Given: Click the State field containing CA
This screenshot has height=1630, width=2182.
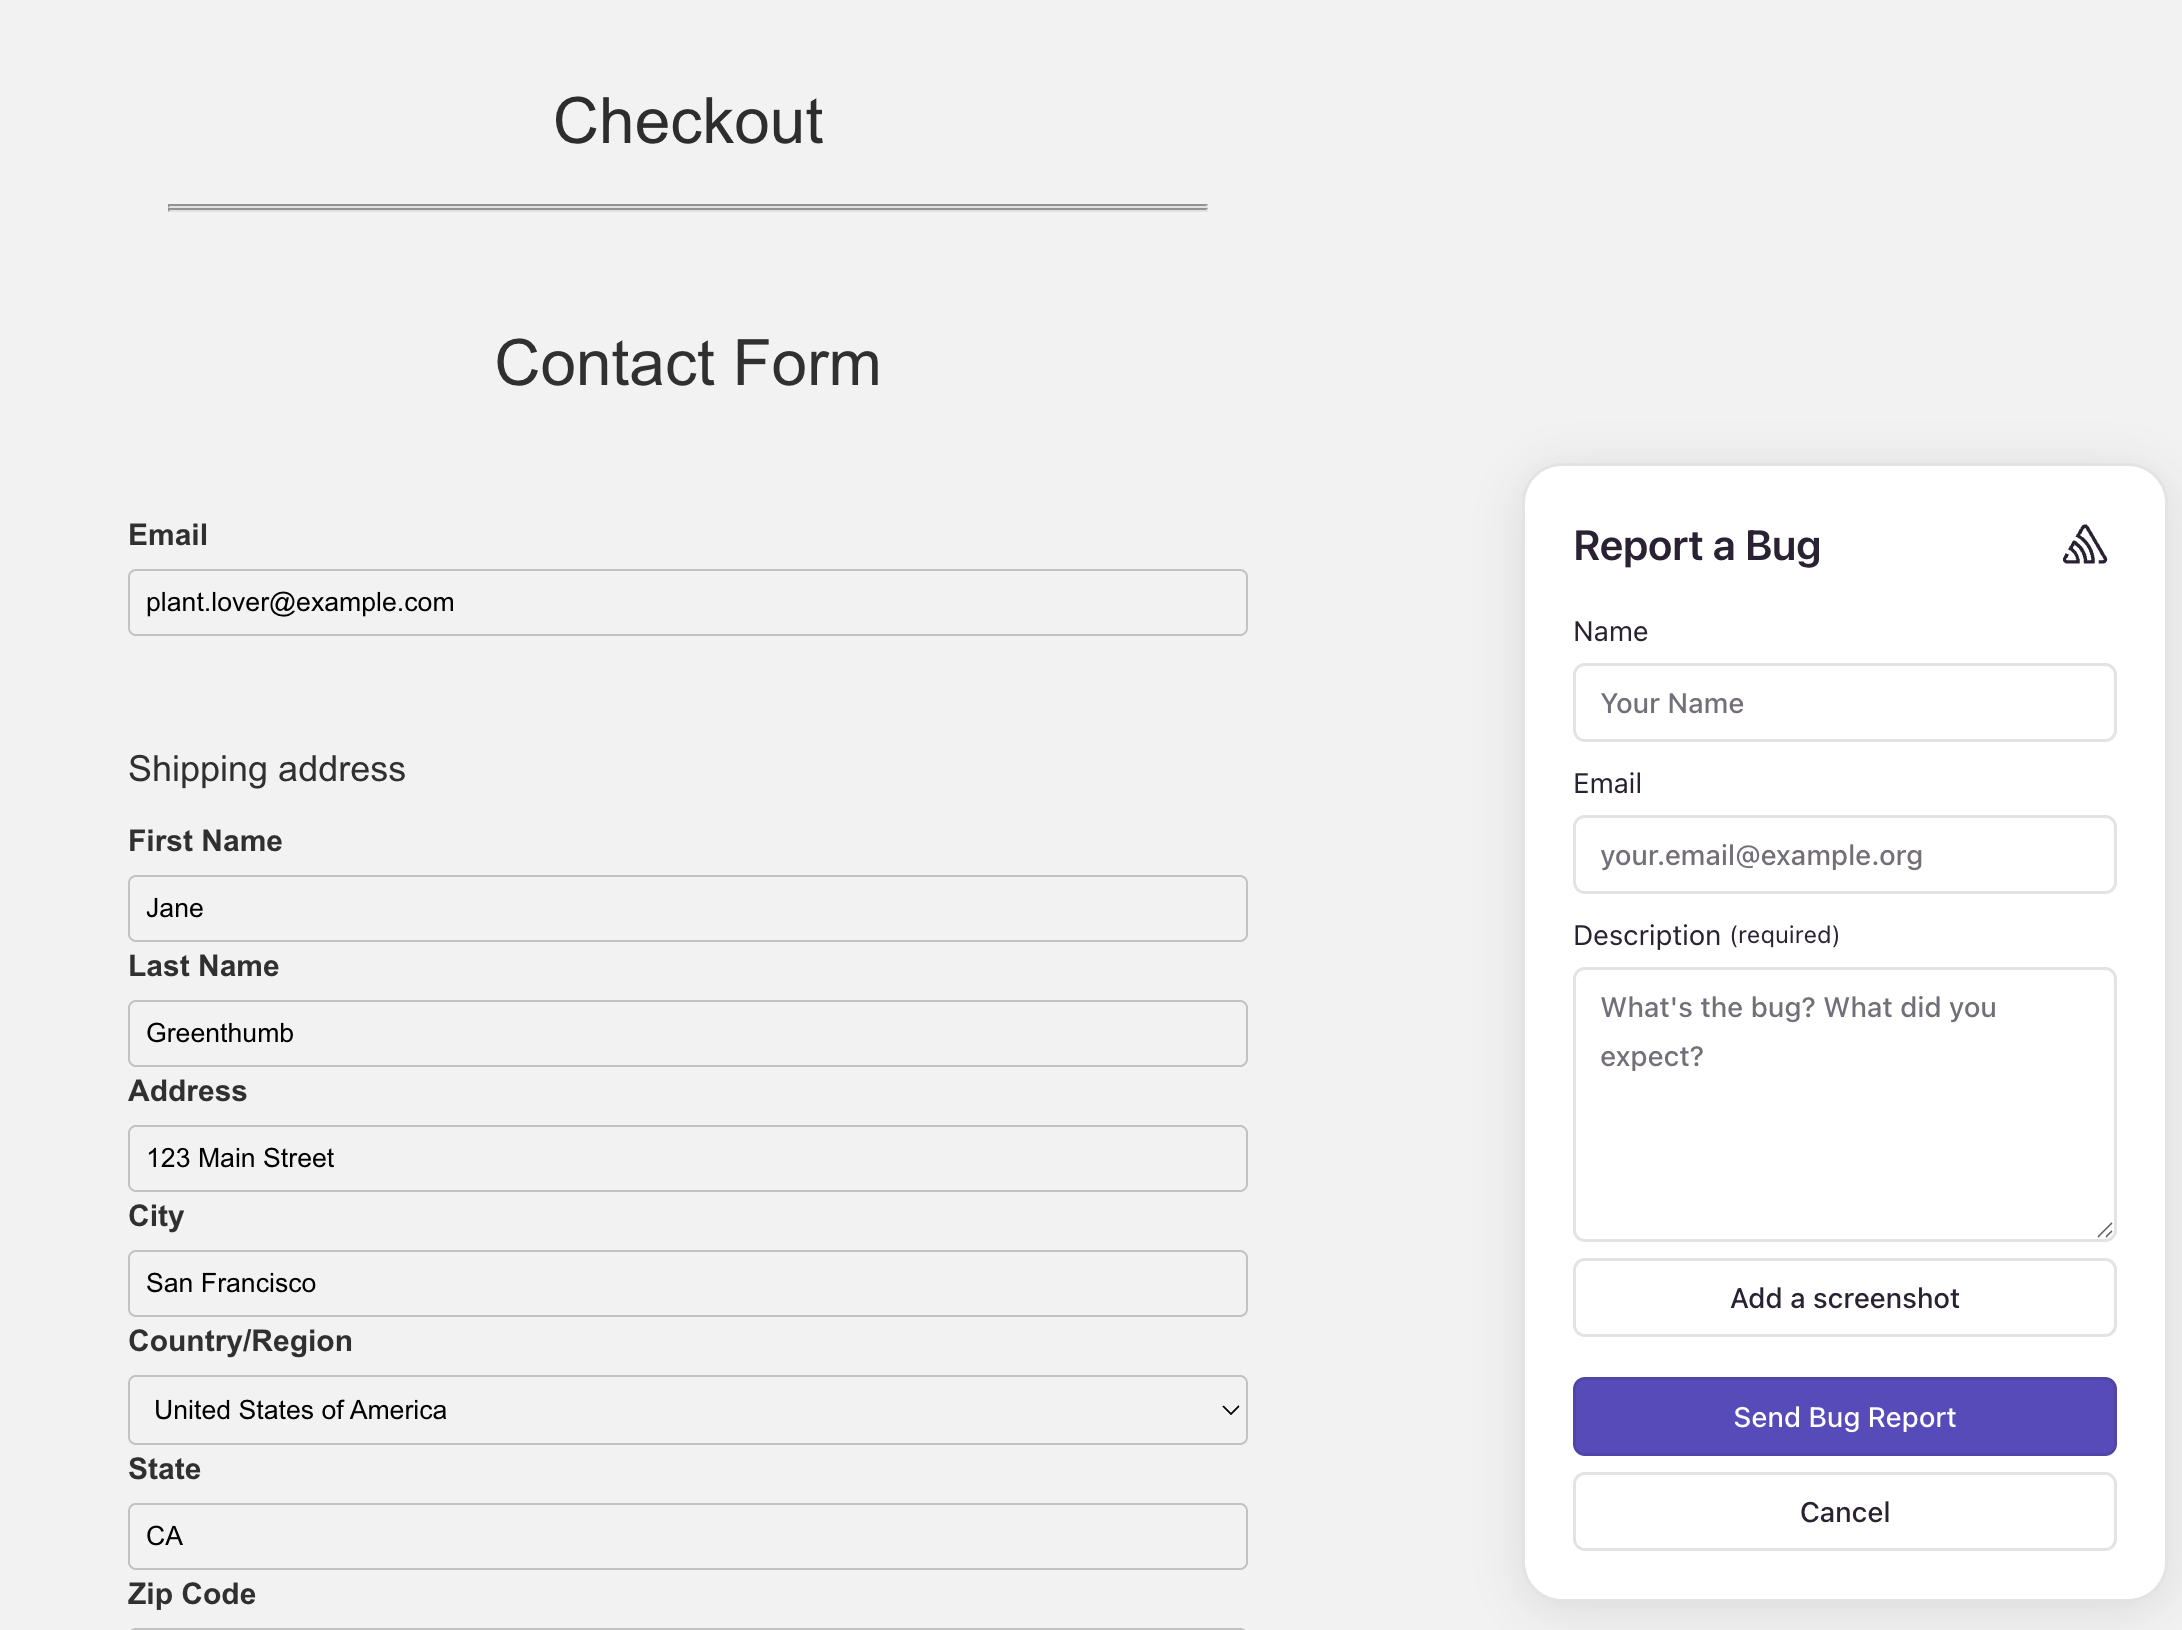Looking at the screenshot, I should (x=687, y=1536).
